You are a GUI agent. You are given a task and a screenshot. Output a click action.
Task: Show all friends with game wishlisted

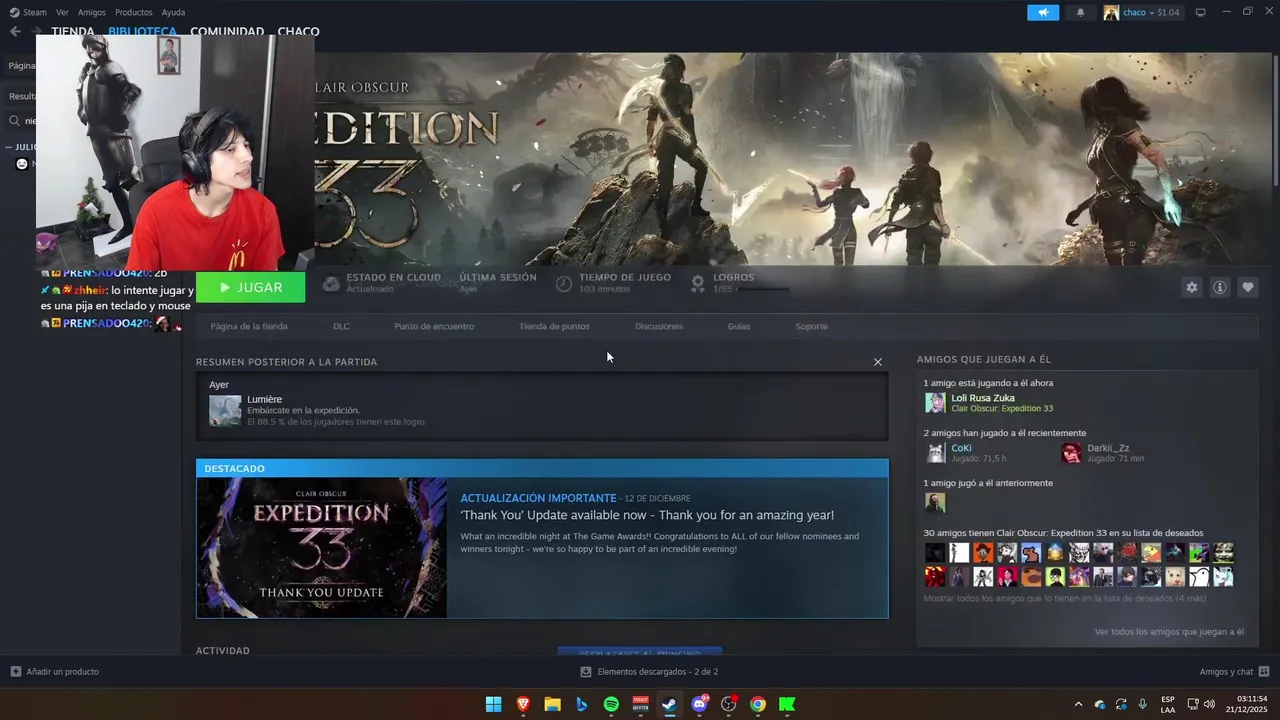1064,599
